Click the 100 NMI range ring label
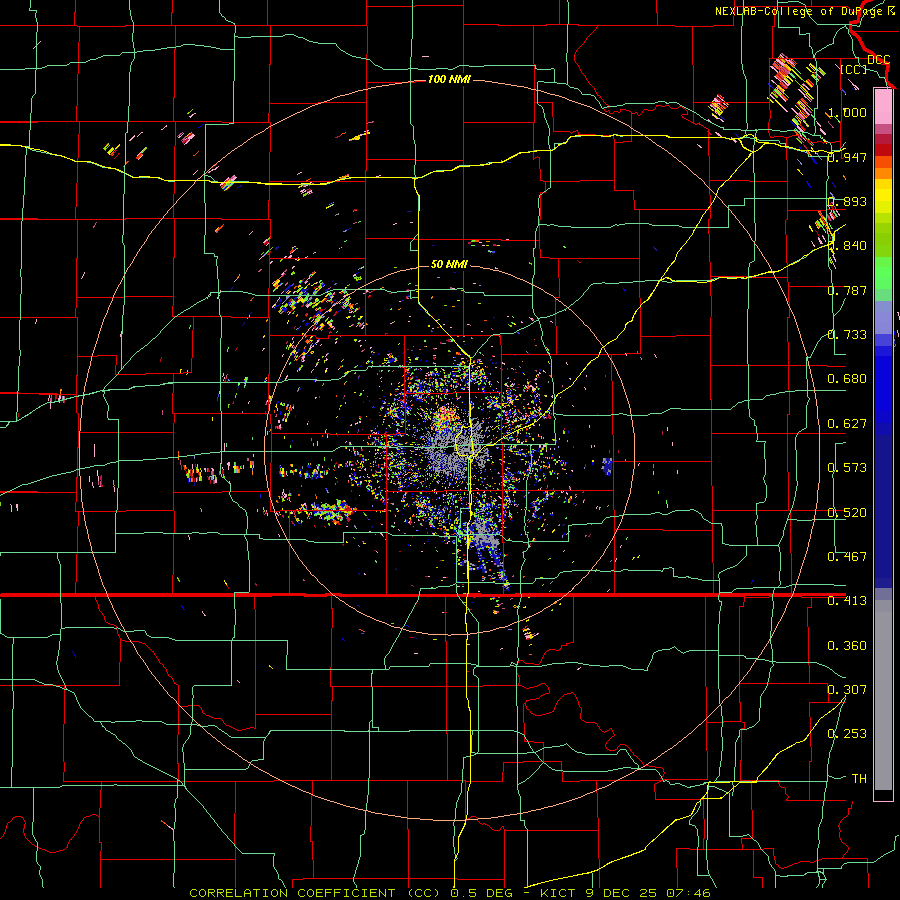 pos(449,79)
